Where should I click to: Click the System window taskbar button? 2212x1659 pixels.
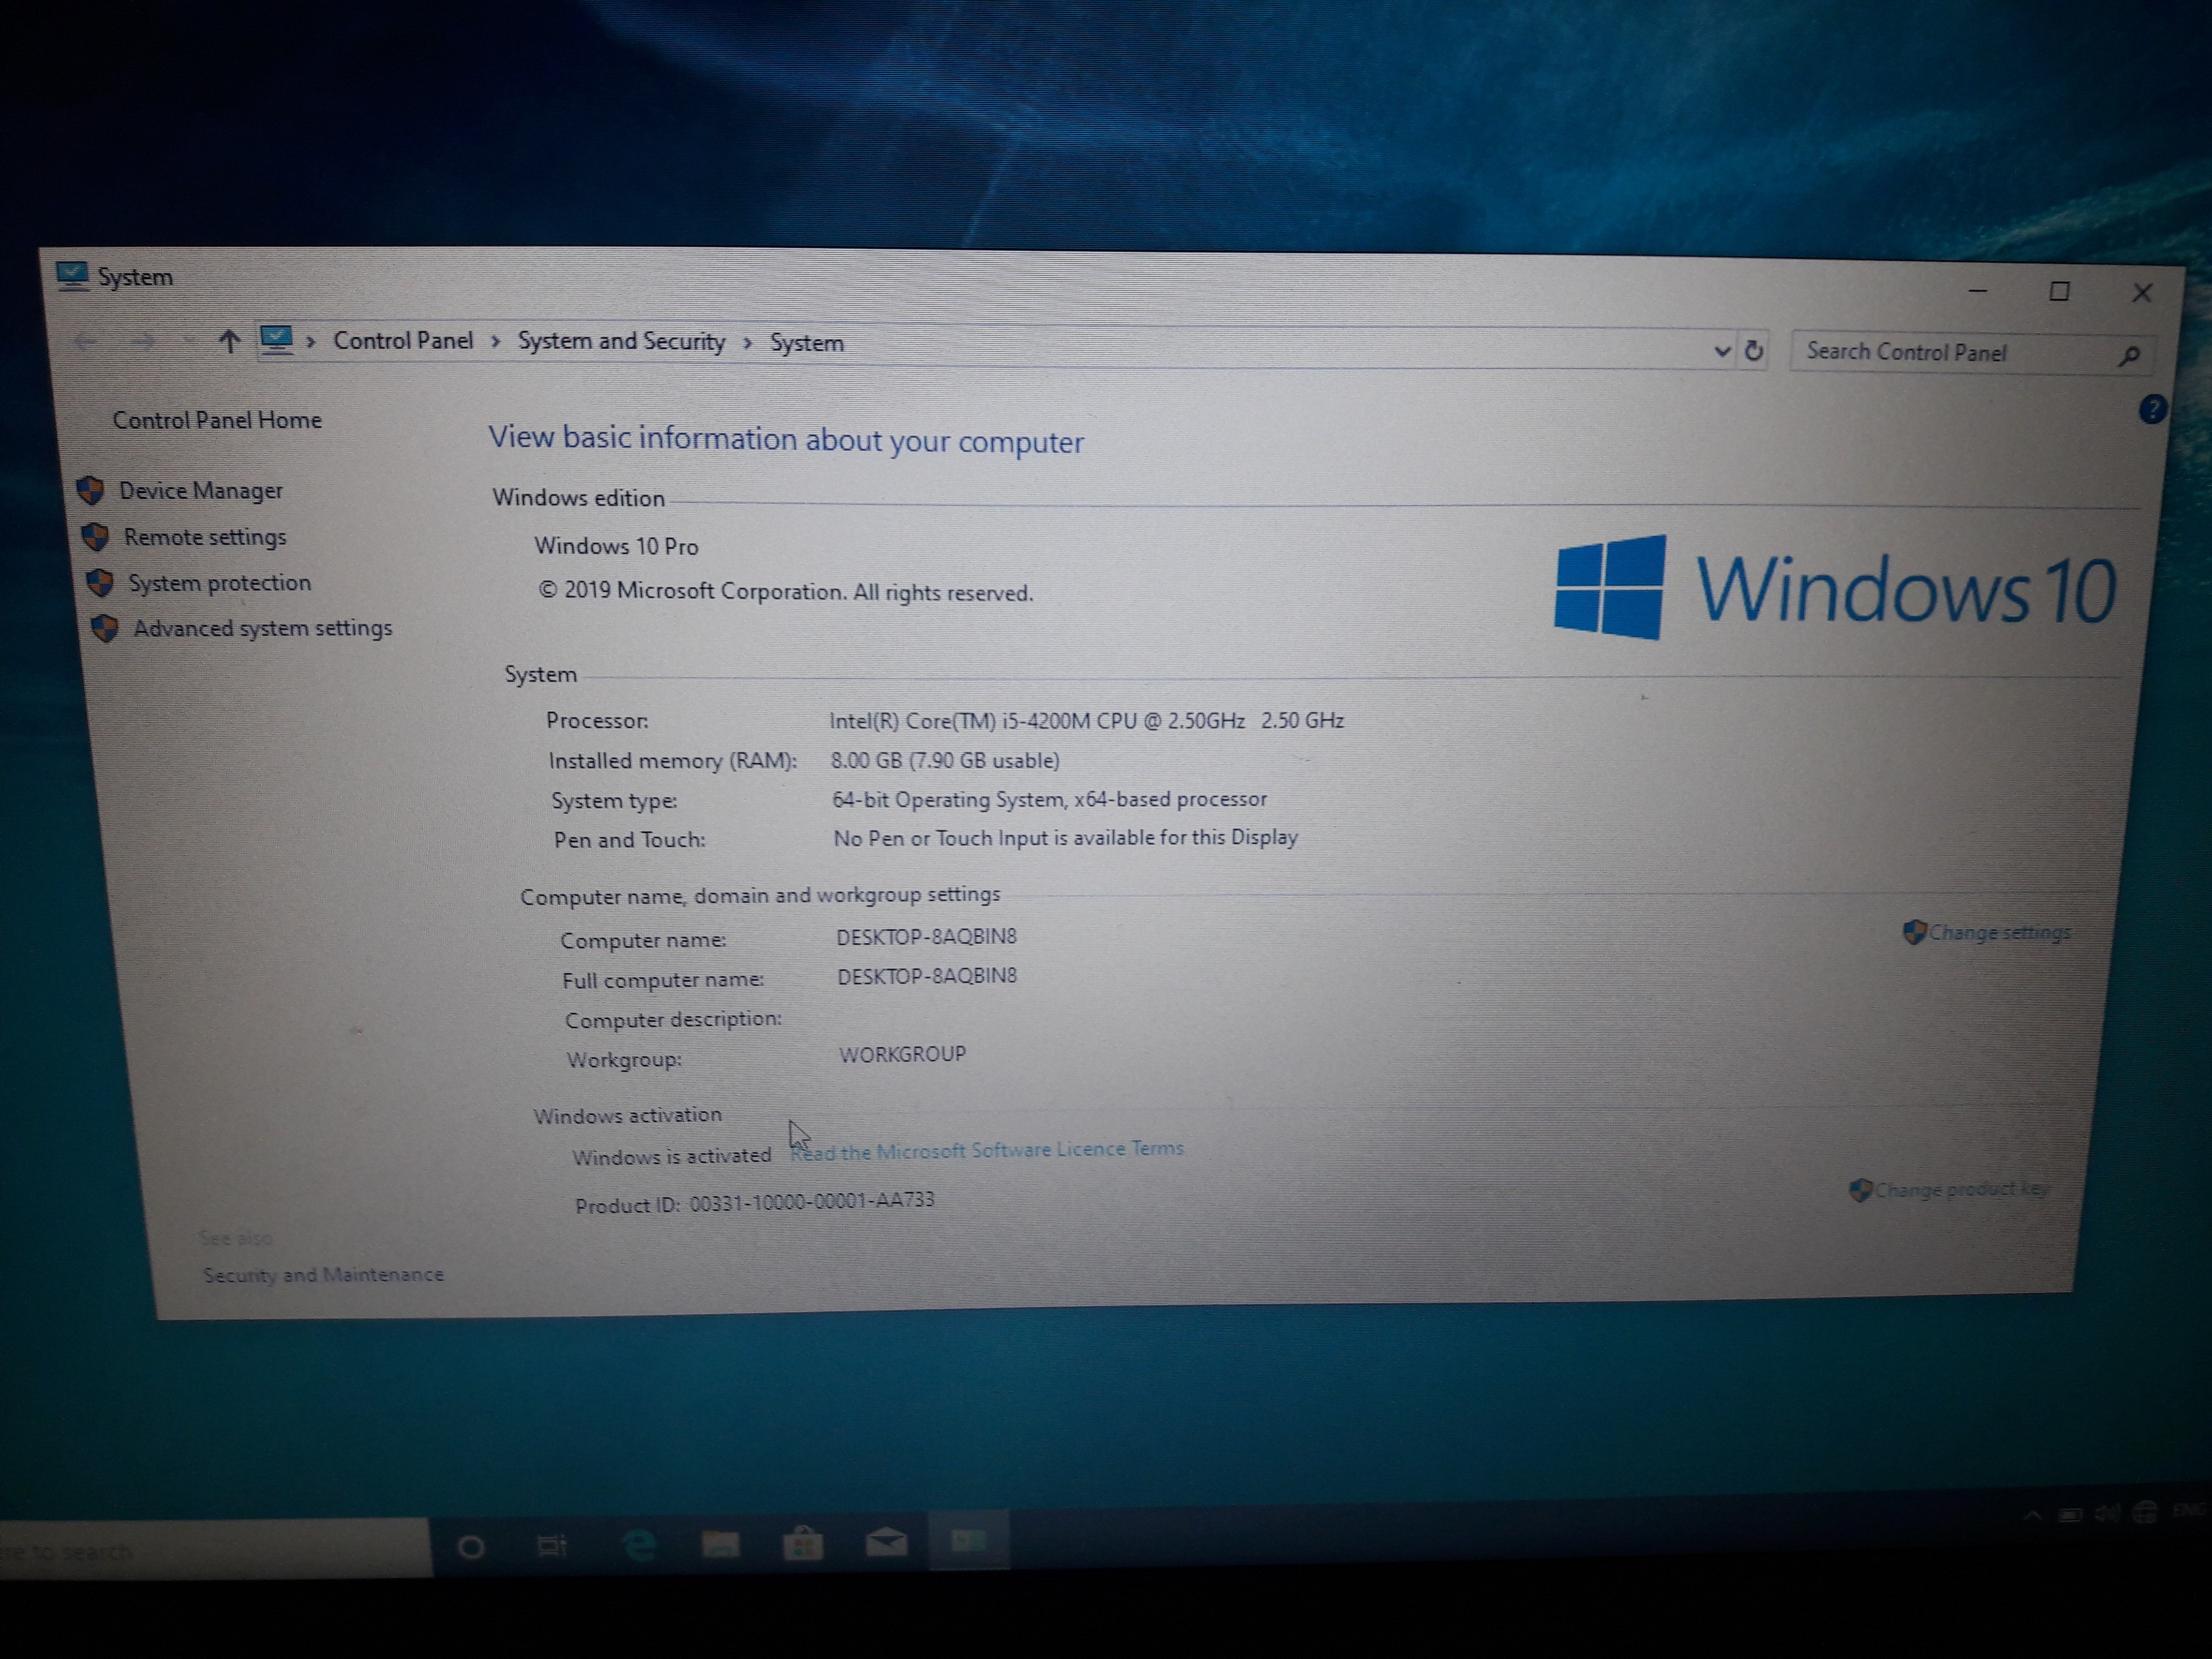[x=968, y=1541]
